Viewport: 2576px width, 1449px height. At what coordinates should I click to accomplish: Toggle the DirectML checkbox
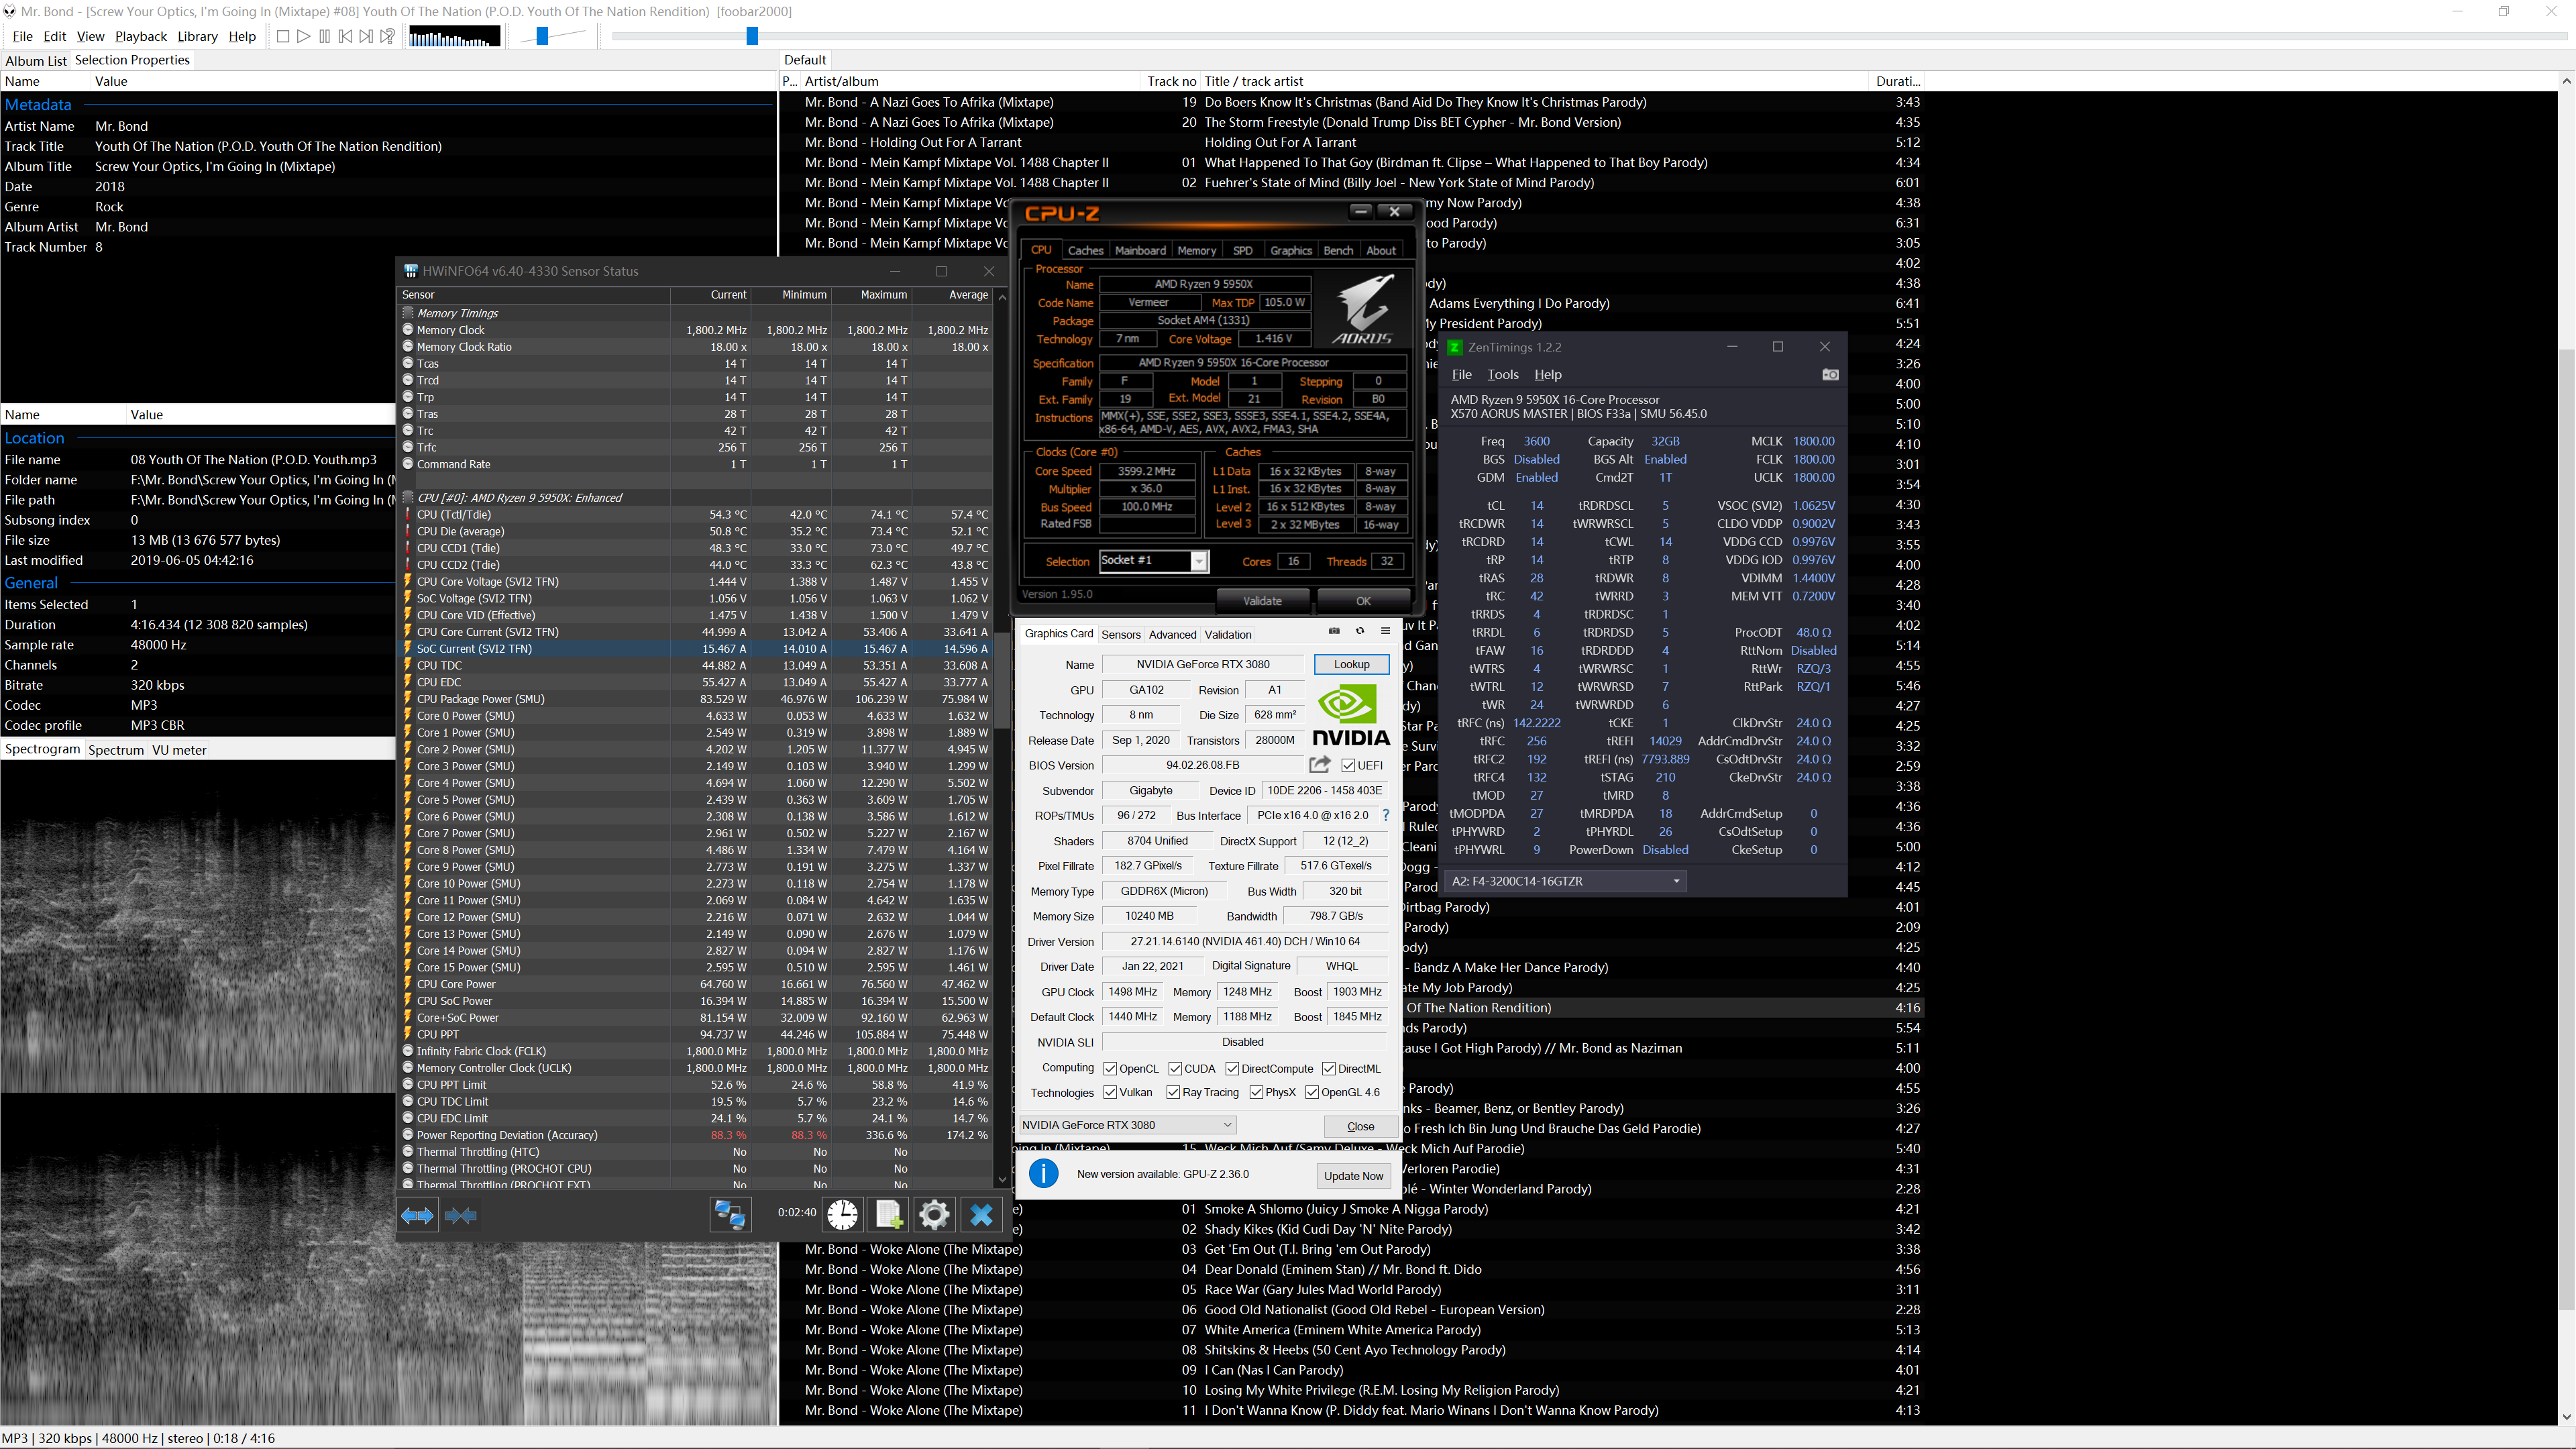point(1329,1069)
